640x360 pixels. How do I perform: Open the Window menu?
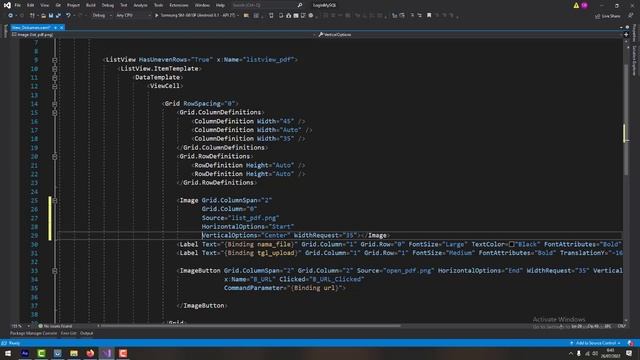(202, 5)
